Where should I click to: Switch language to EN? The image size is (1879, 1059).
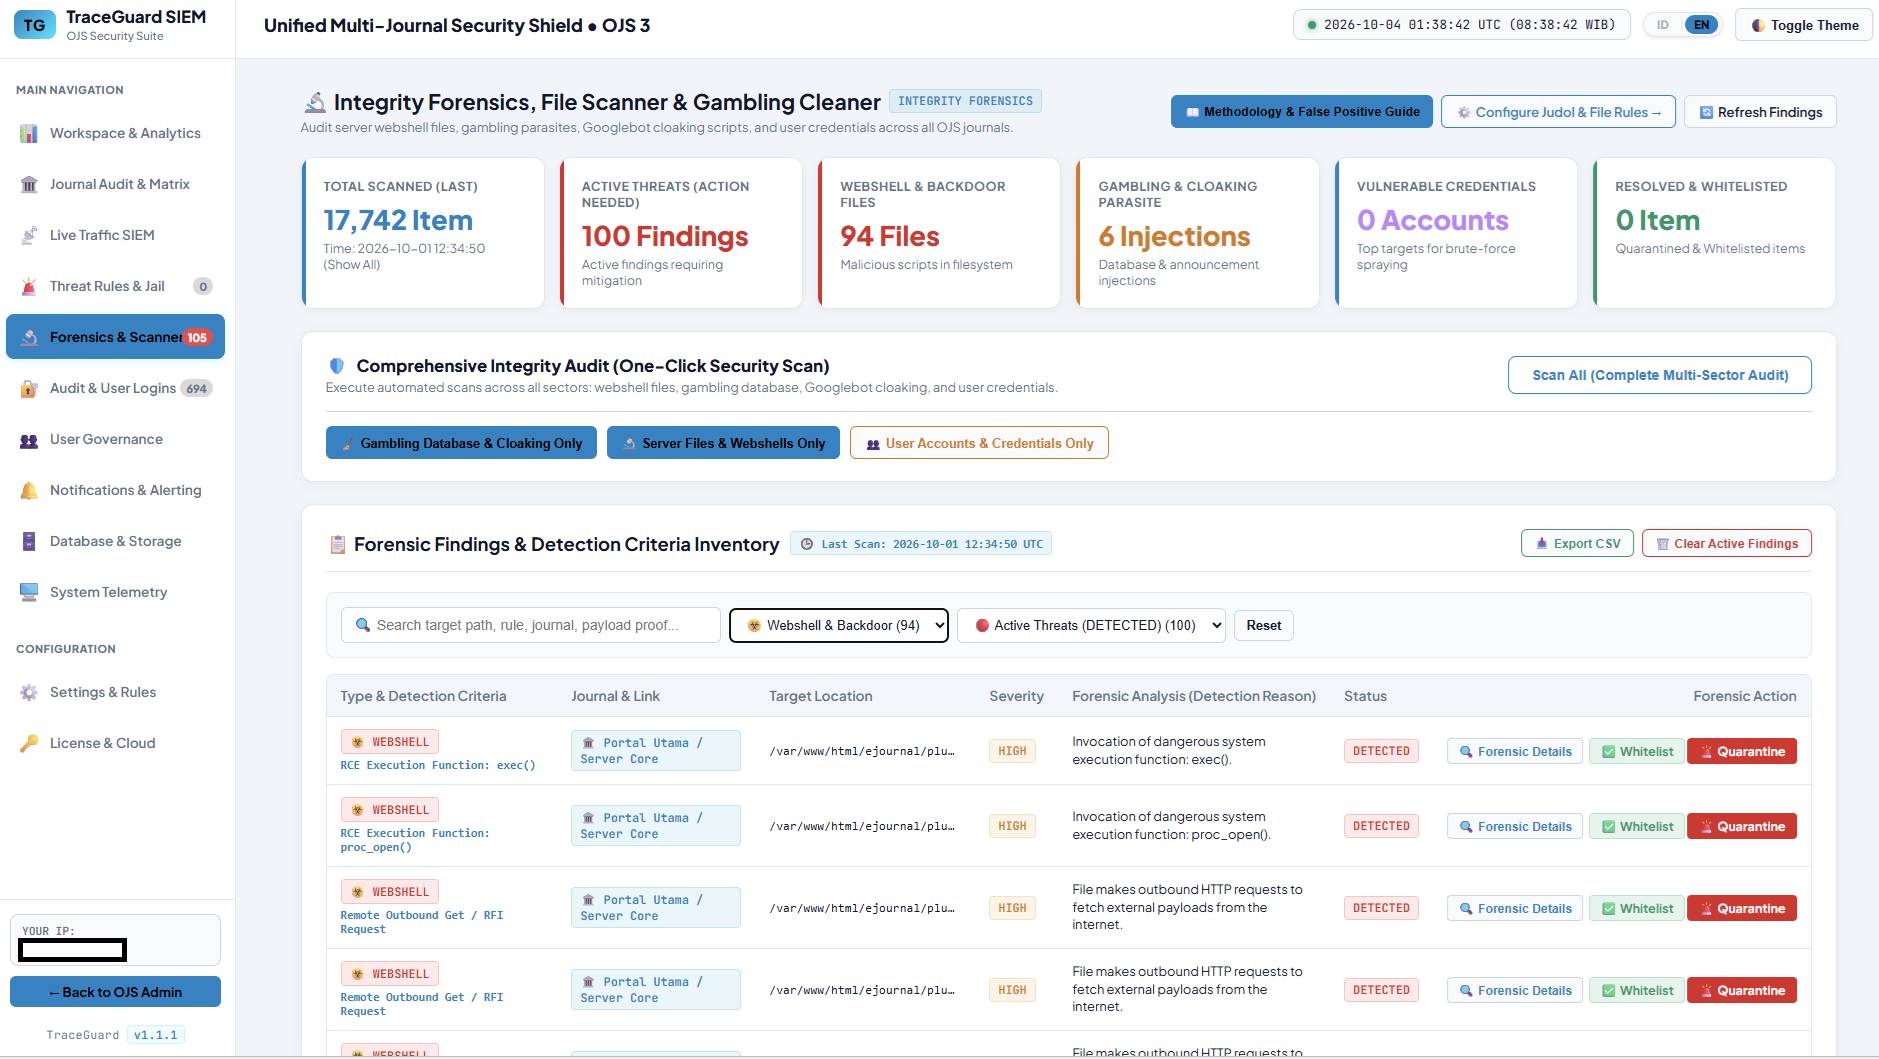pos(1701,25)
